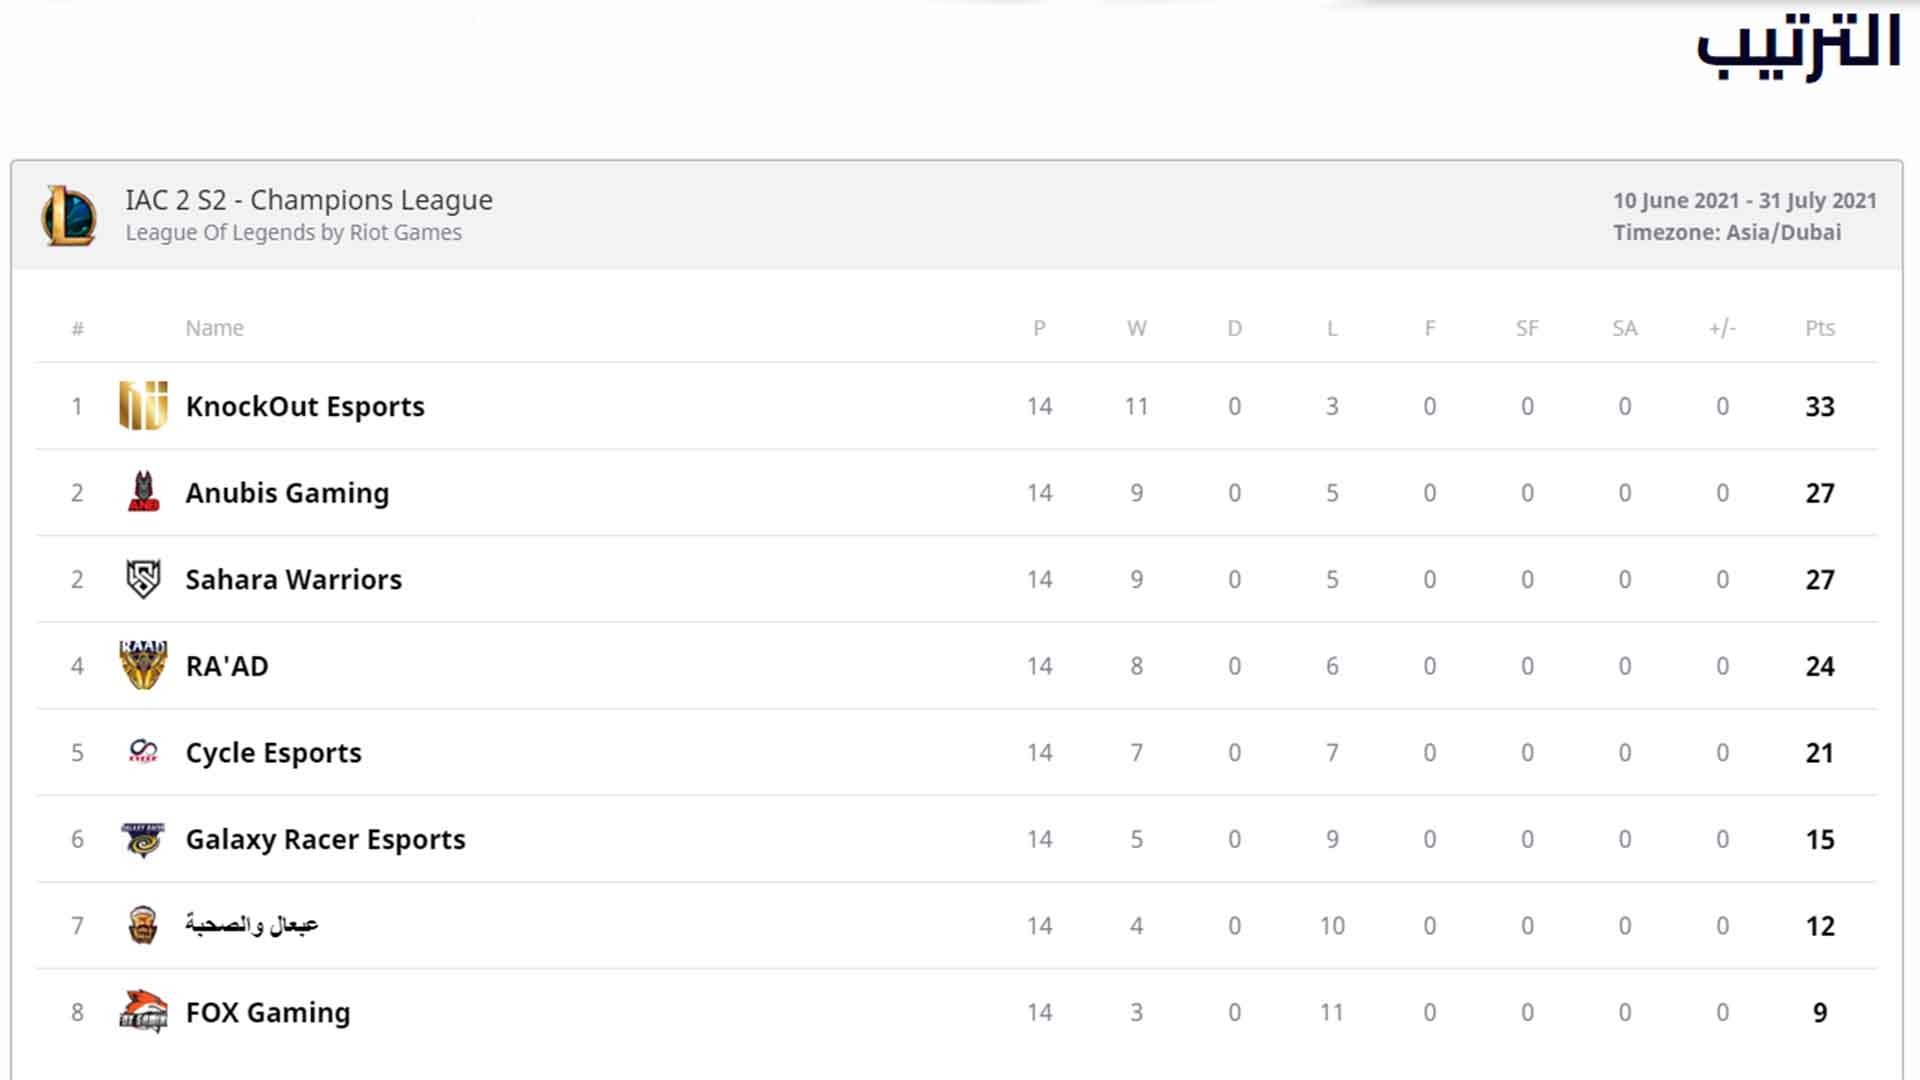Click the Pts column header

coord(1820,328)
